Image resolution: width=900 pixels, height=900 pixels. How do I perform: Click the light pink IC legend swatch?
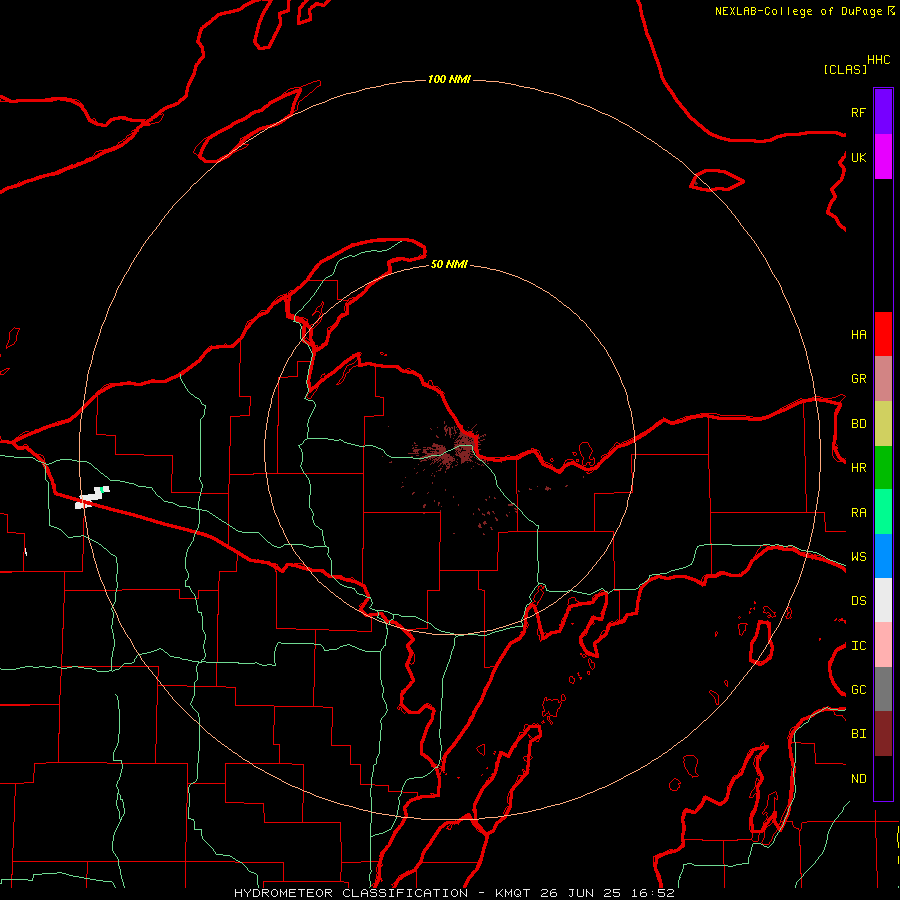tap(883, 645)
